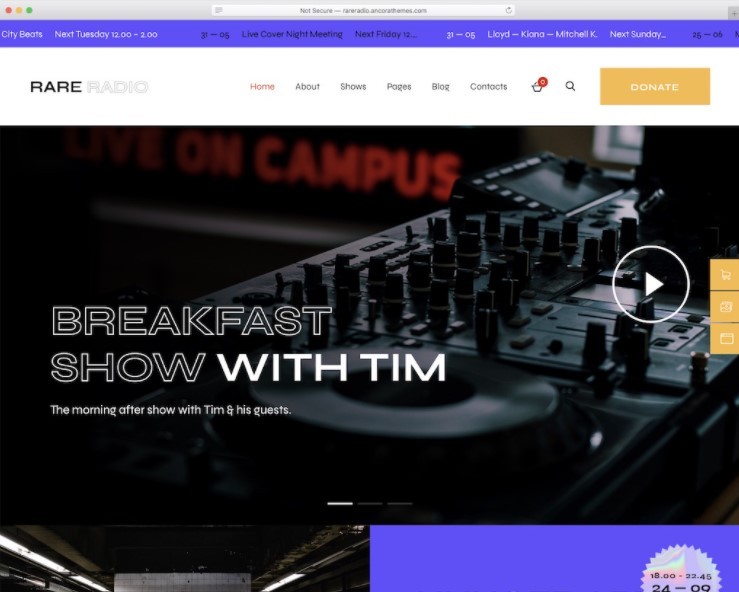Viewport: 739px width, 592px height.
Task: Click the yellow DONATE button
Action: 655,87
